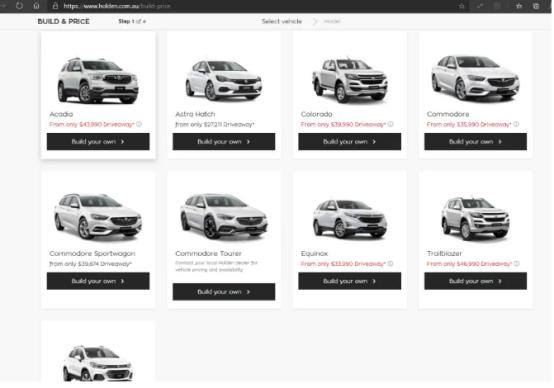Click Commodore Tourer dealer contact note
The image size is (554, 388).
point(216,266)
